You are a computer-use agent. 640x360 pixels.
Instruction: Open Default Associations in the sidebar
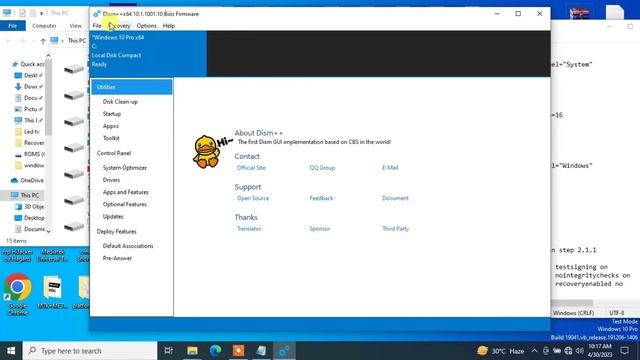pos(128,246)
